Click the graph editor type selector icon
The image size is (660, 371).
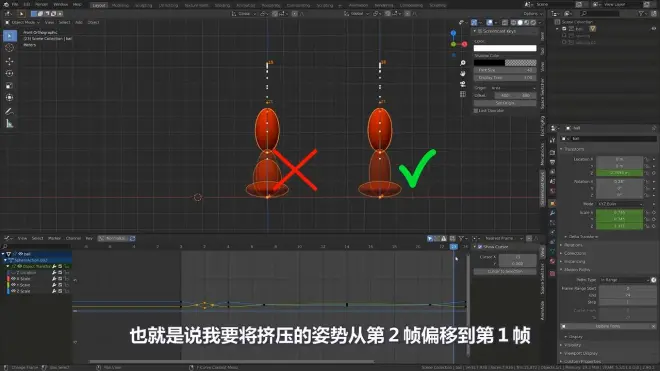click(x=8, y=238)
